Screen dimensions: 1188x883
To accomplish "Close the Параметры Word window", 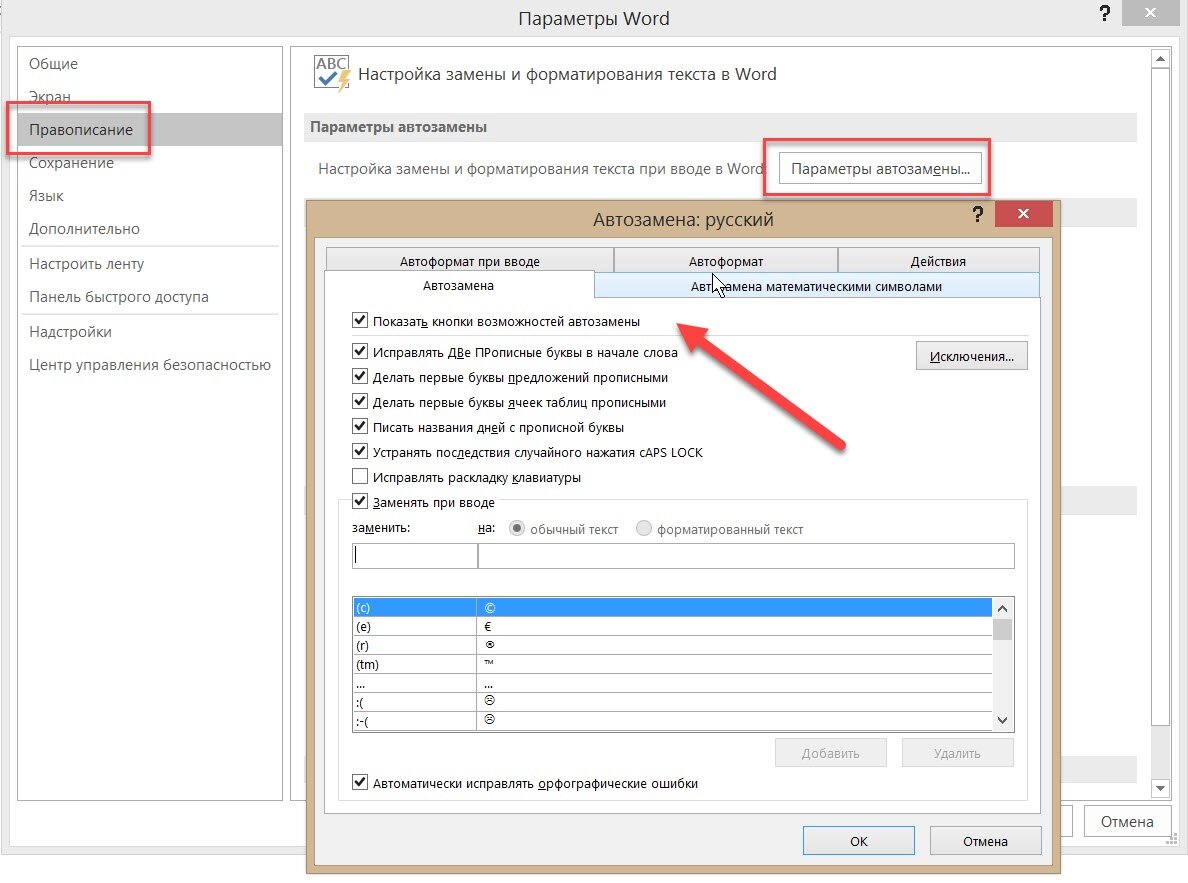I will click(1150, 13).
